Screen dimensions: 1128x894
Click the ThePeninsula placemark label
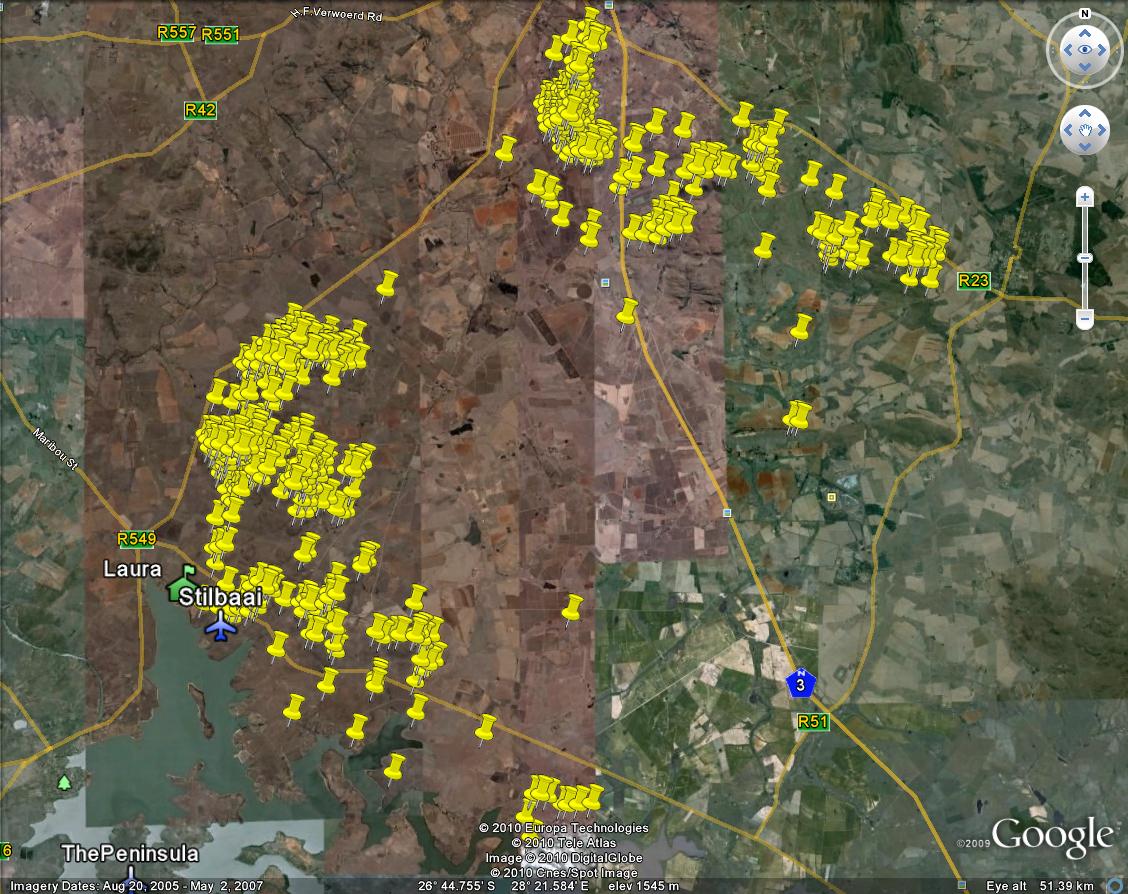130,855
